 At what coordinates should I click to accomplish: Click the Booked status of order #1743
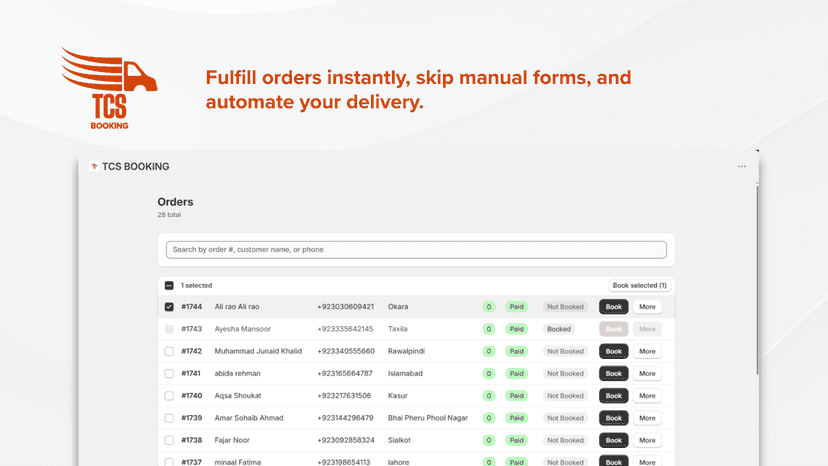pos(559,329)
